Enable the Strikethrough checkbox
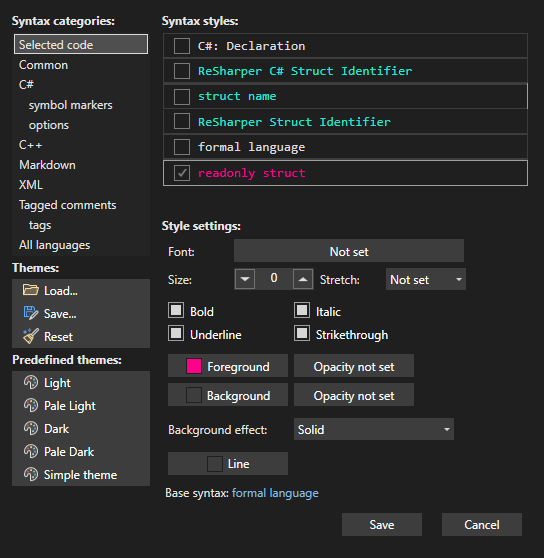 (302, 333)
